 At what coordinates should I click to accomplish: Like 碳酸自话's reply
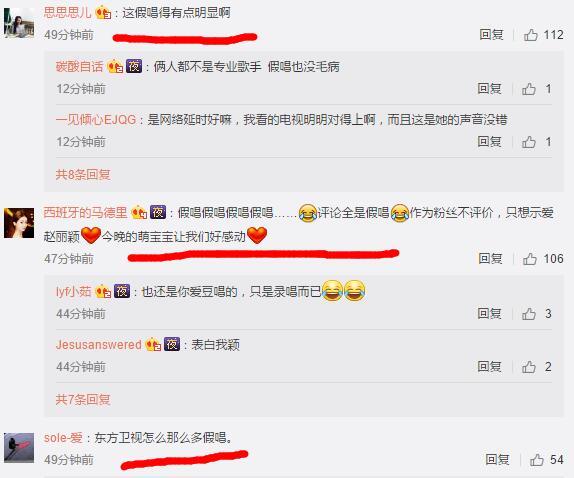pyautogui.click(x=529, y=89)
